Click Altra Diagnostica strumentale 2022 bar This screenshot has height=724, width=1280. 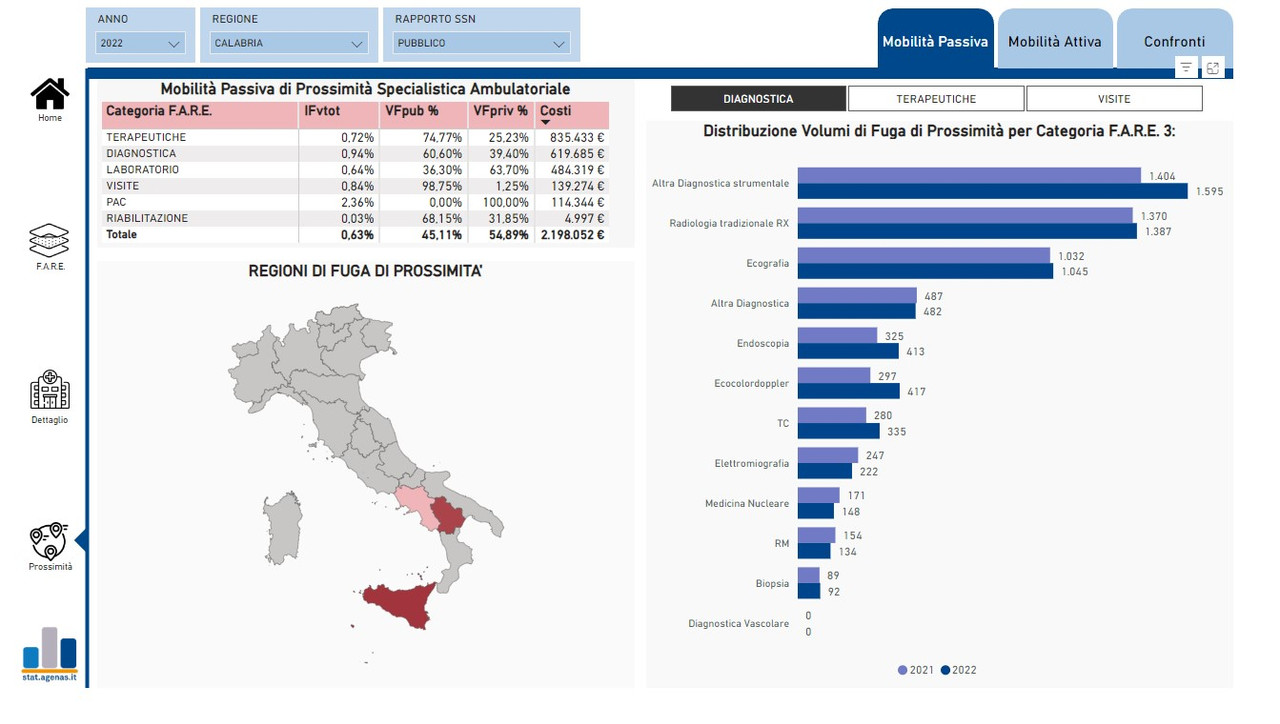click(x=992, y=191)
